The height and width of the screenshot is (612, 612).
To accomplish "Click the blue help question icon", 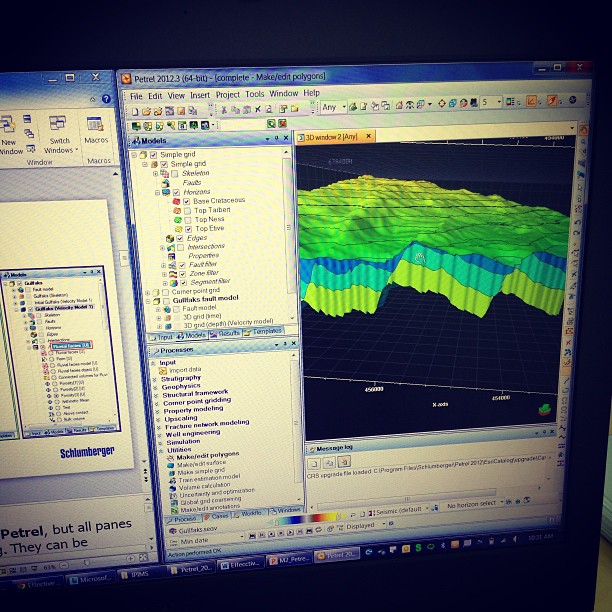I will (106, 99).
